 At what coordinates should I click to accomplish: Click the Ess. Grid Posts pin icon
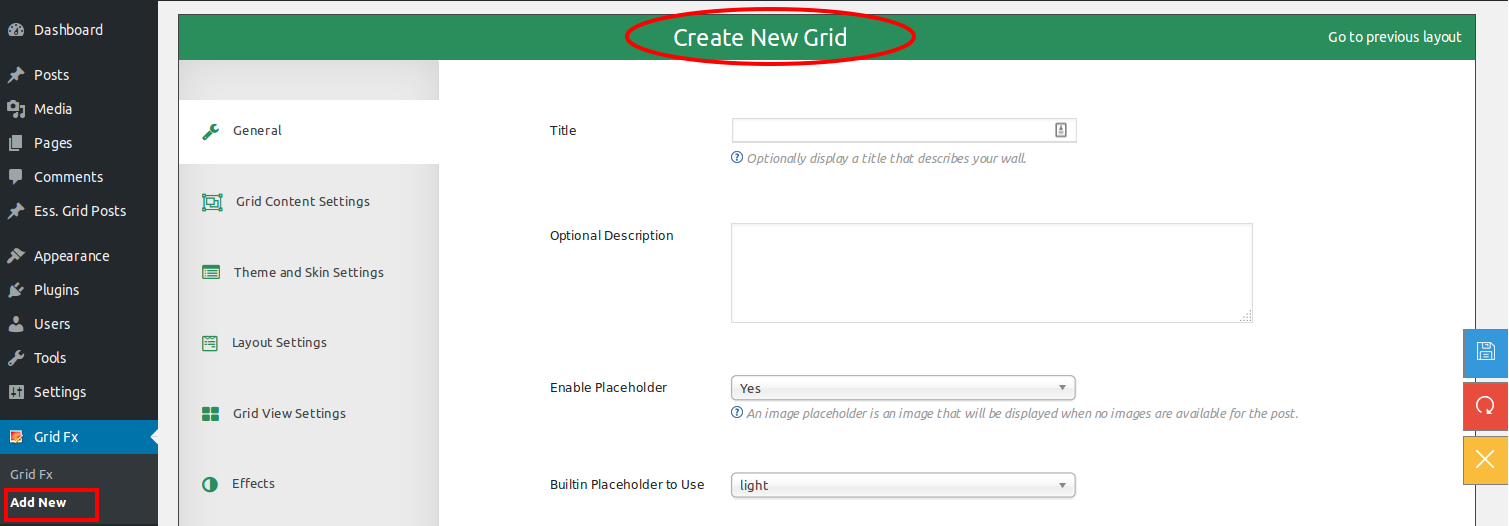point(16,211)
